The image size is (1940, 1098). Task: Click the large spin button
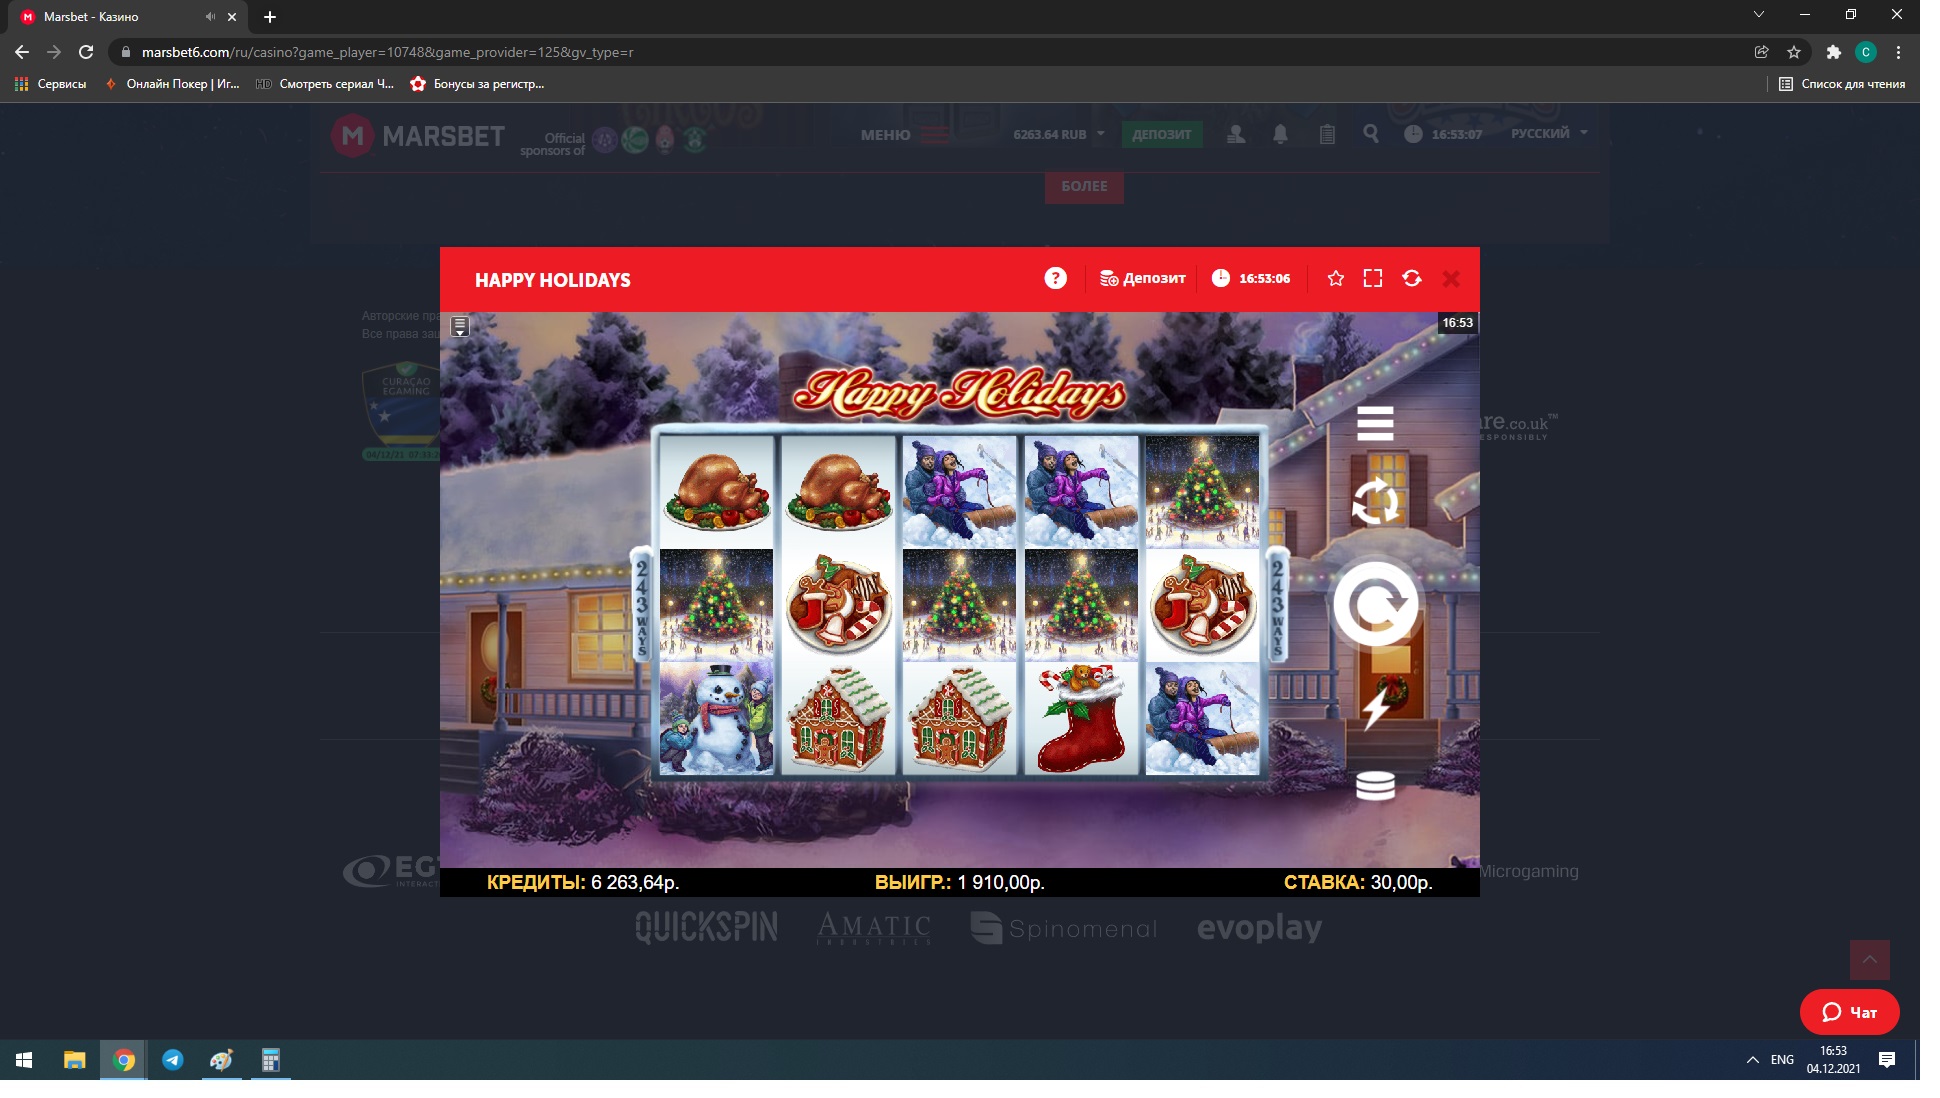(x=1375, y=604)
